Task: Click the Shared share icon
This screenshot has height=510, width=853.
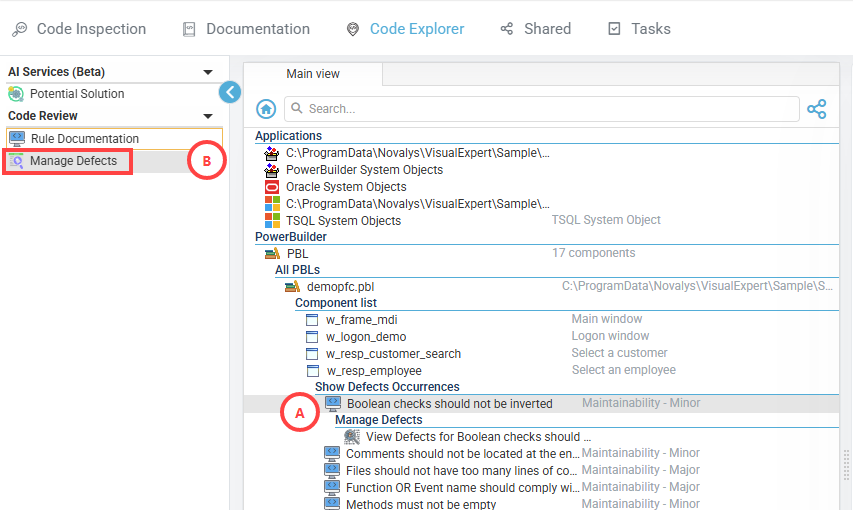Action: click(x=506, y=29)
